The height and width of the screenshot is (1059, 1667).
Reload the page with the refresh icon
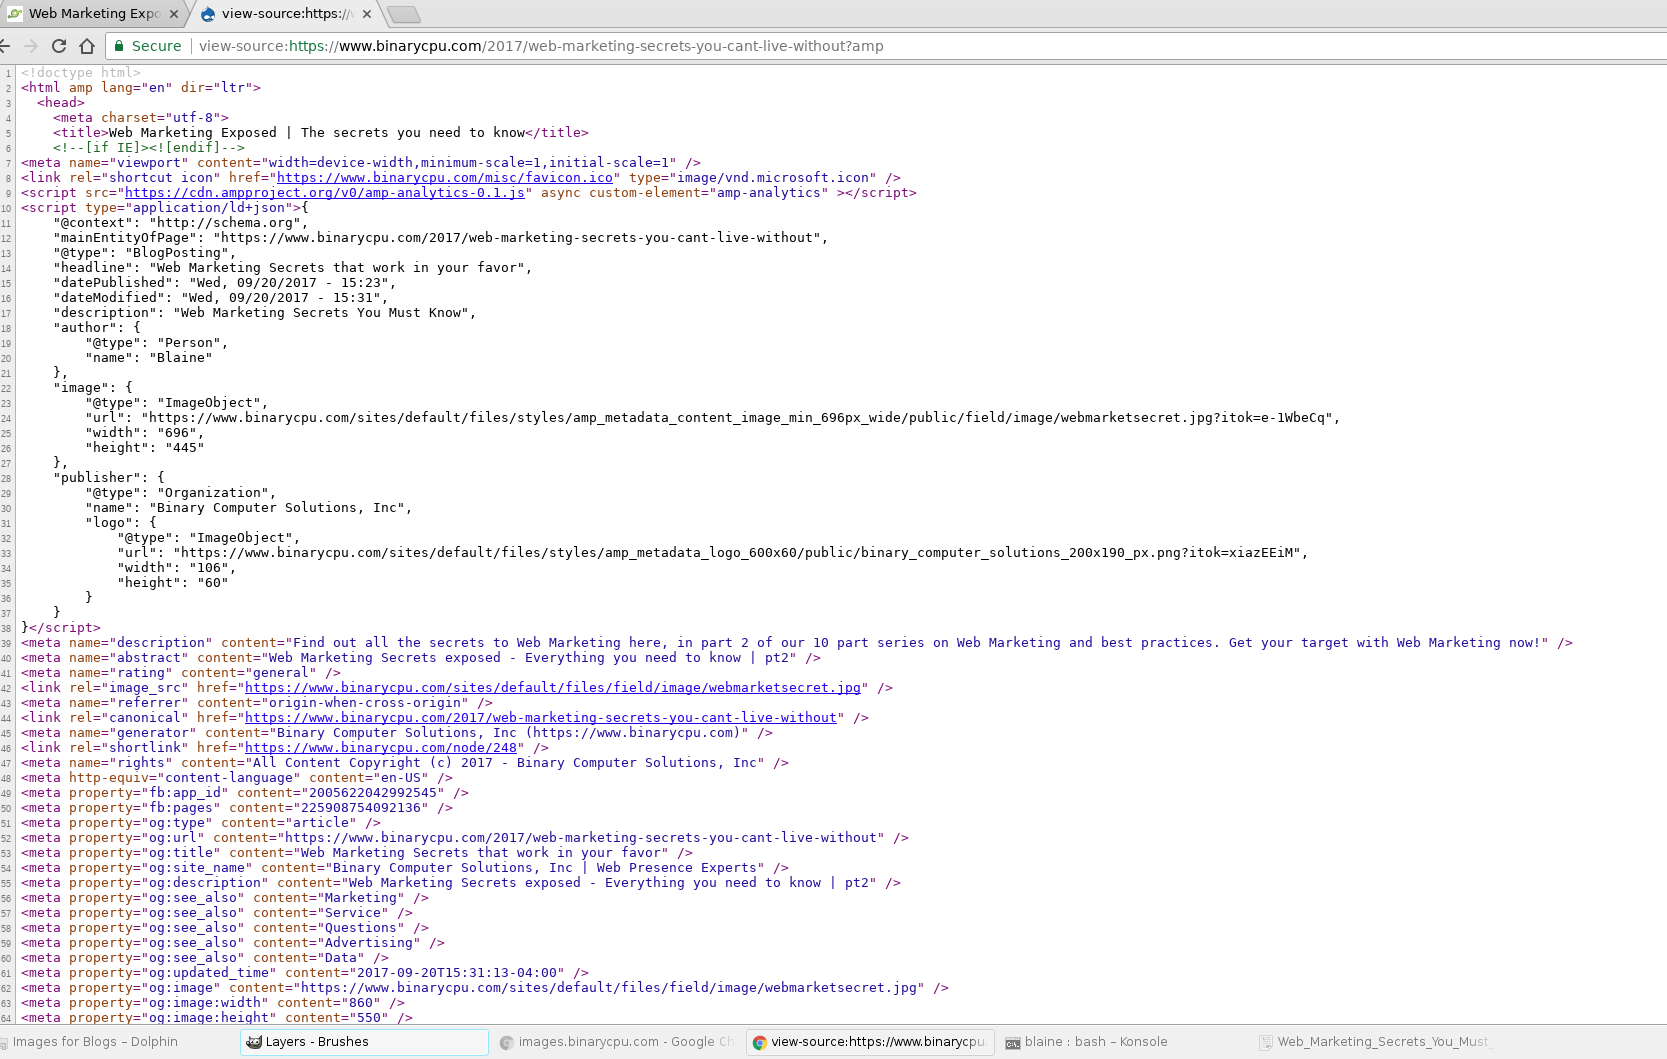59,46
